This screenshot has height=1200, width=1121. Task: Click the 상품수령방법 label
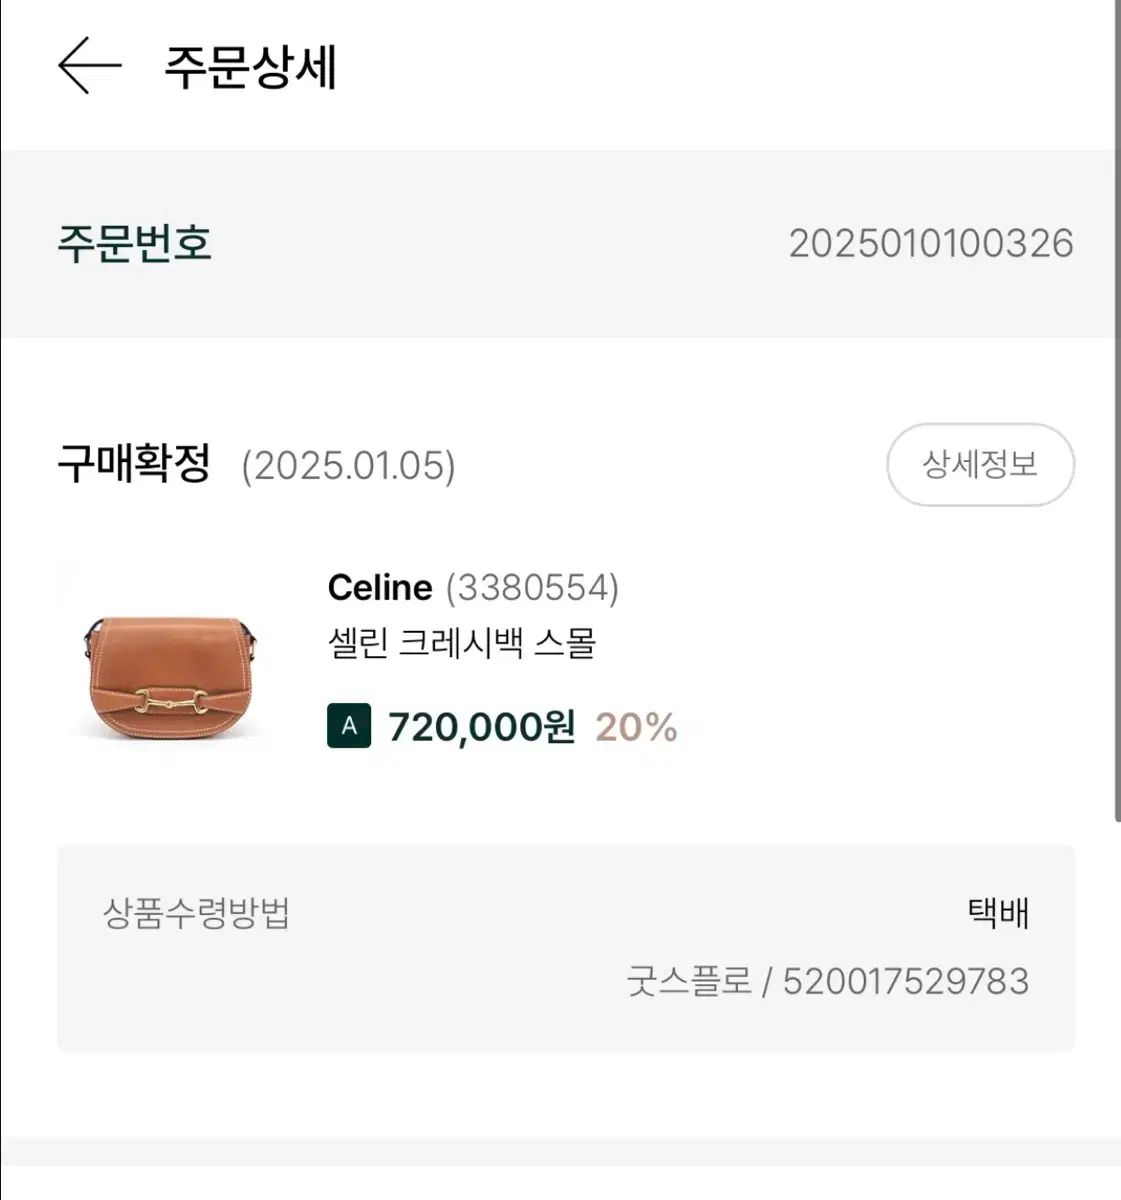196,913
